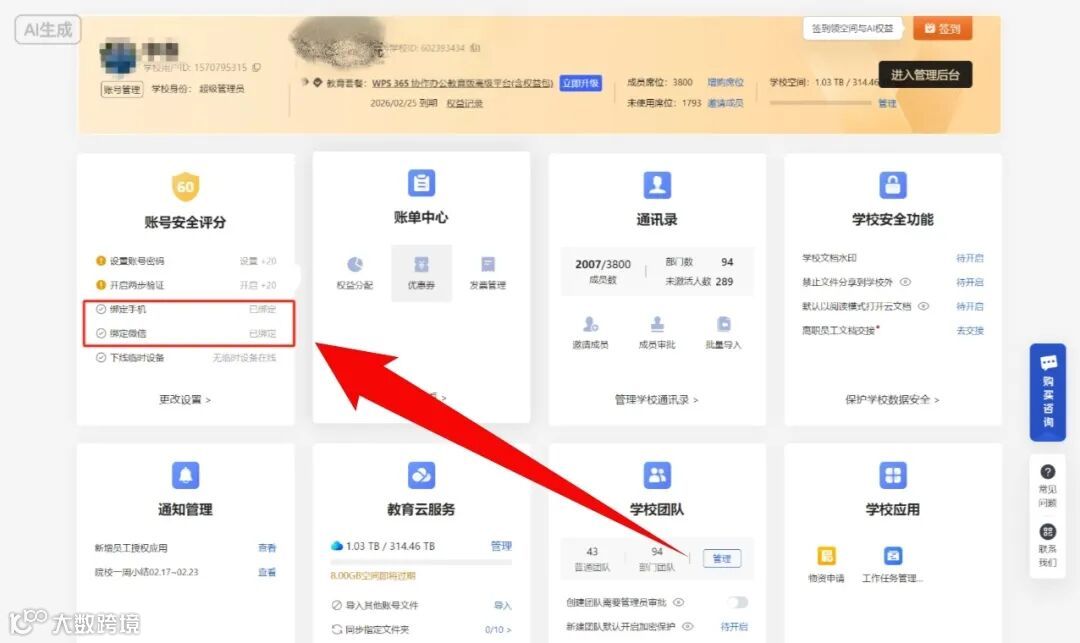Click 进入管理后台 button
This screenshot has height=643, width=1080.
click(925, 74)
